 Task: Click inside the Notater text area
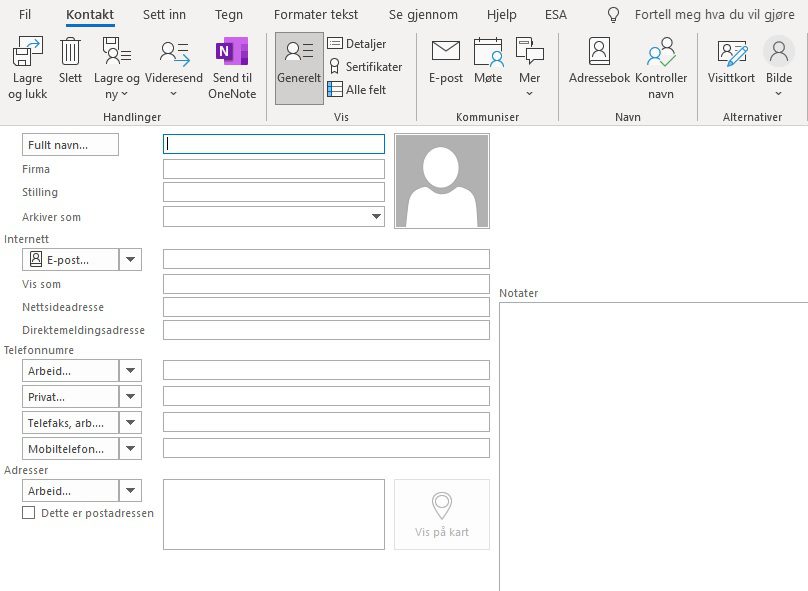point(653,446)
